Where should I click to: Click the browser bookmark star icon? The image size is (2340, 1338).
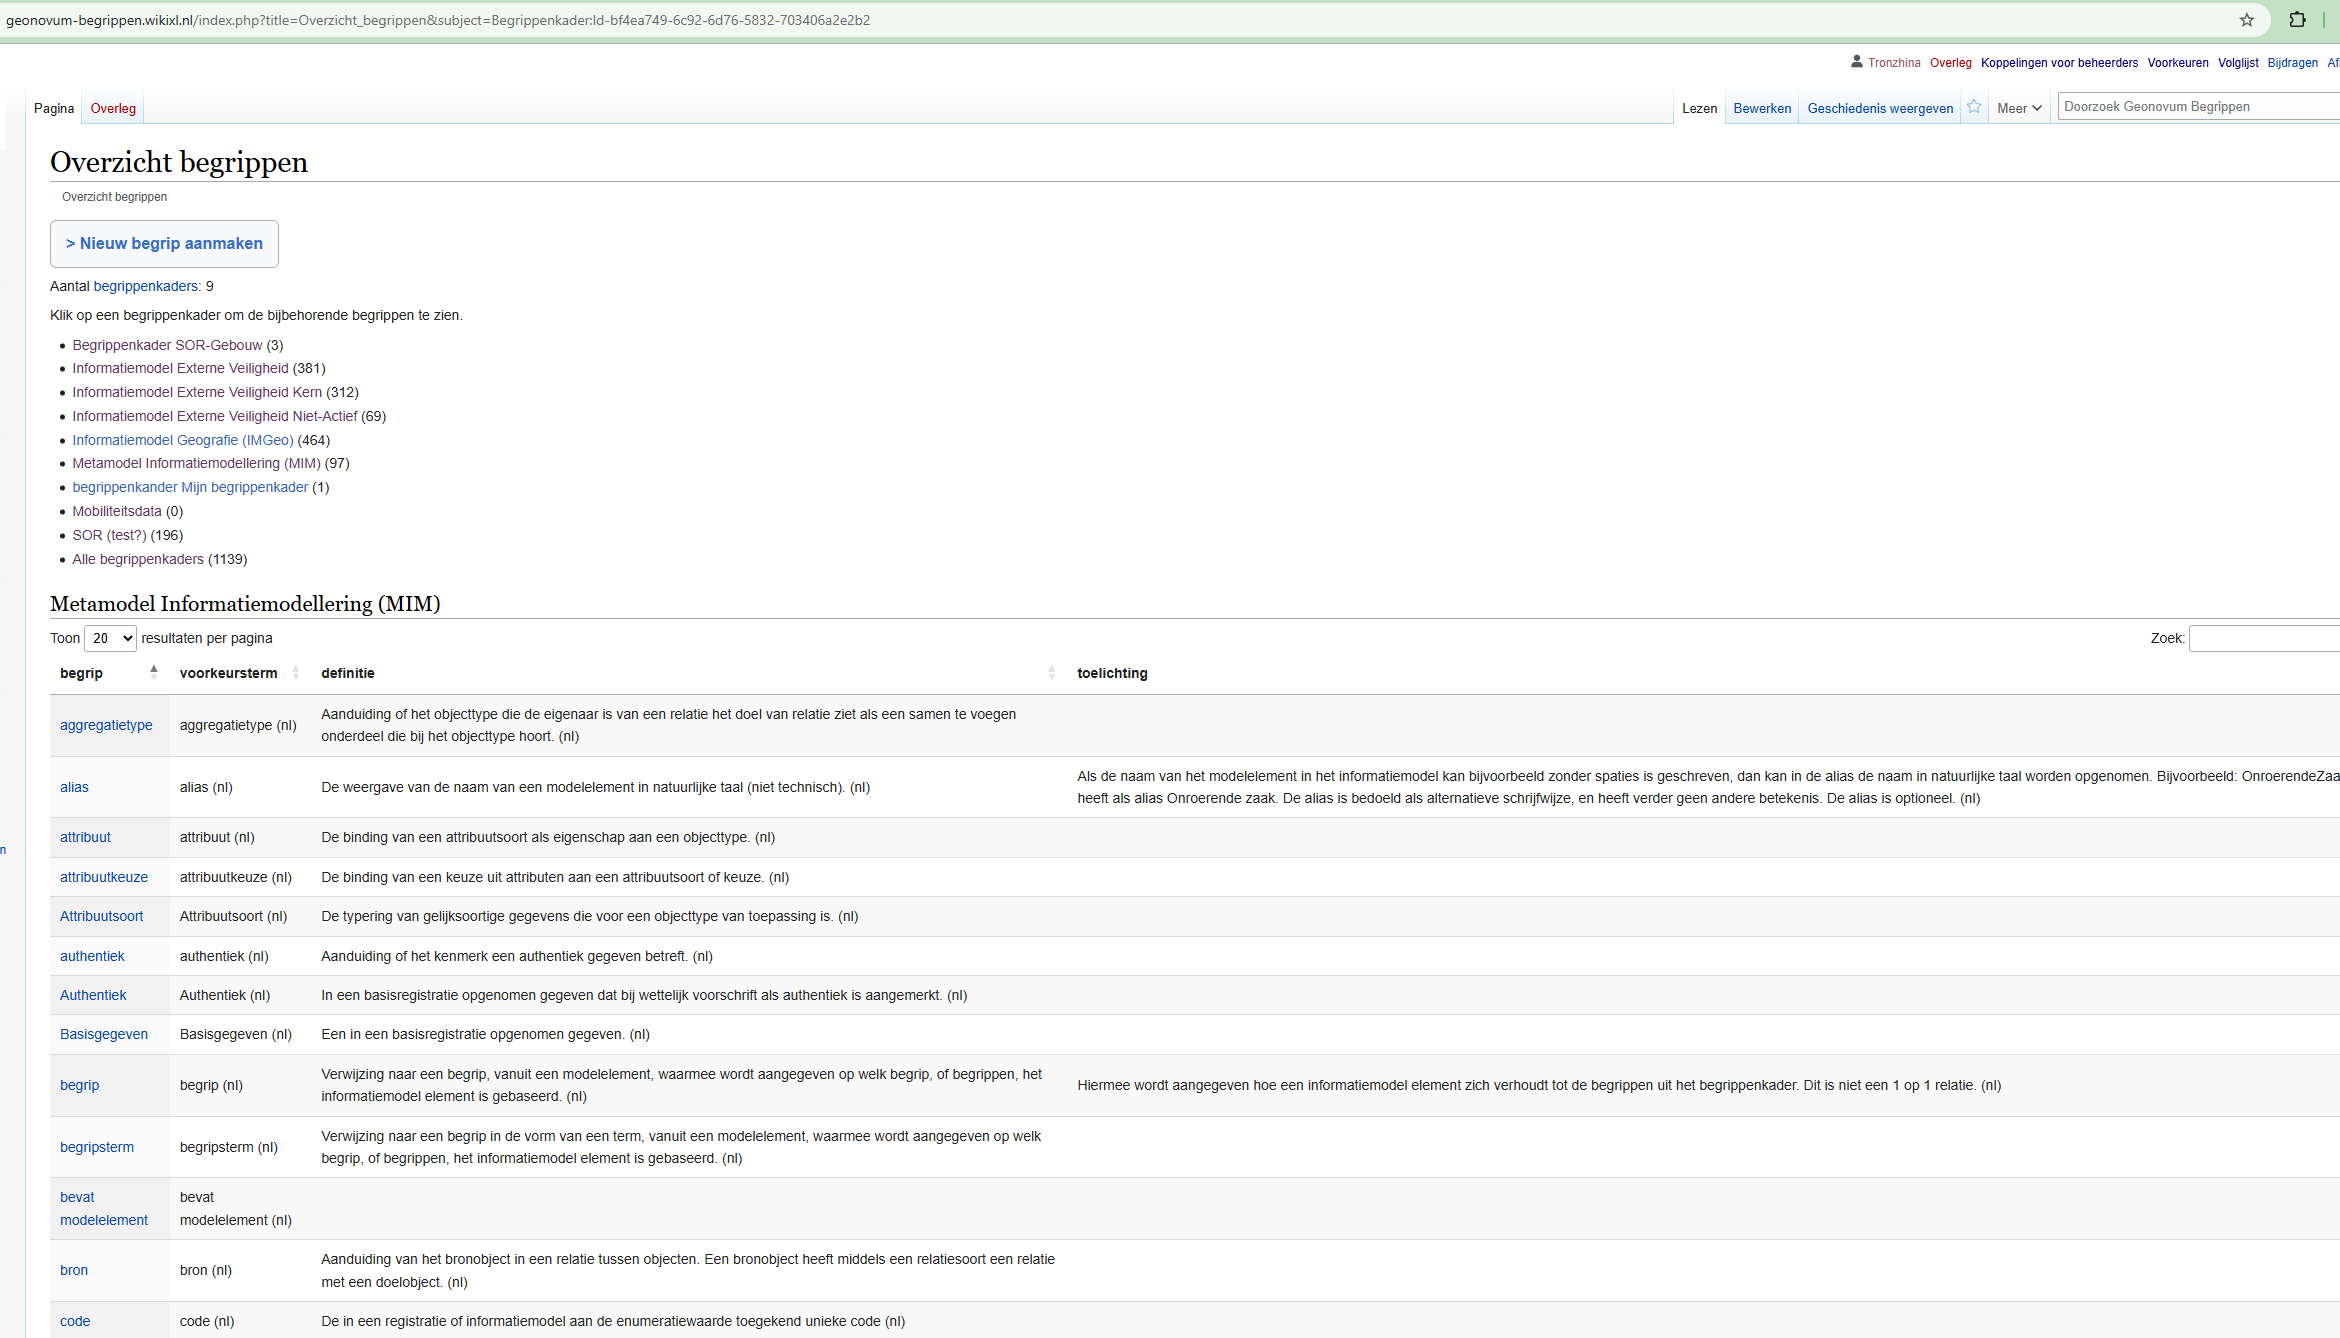(2246, 20)
